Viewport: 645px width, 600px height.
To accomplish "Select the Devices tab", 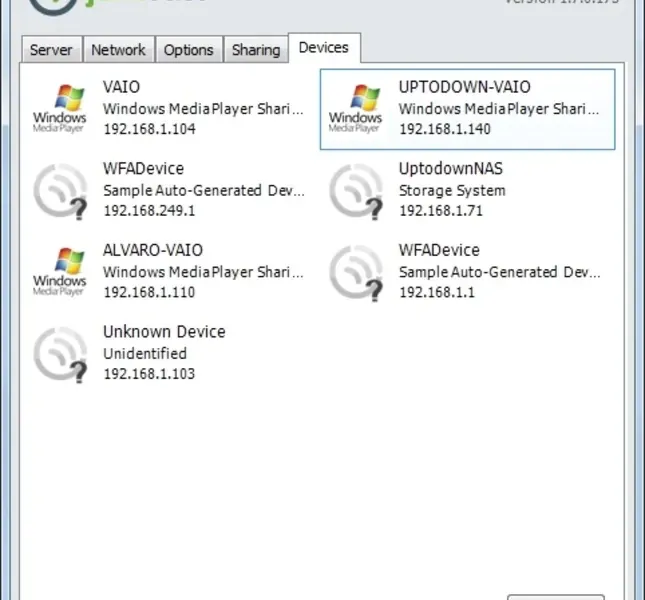I will point(324,48).
